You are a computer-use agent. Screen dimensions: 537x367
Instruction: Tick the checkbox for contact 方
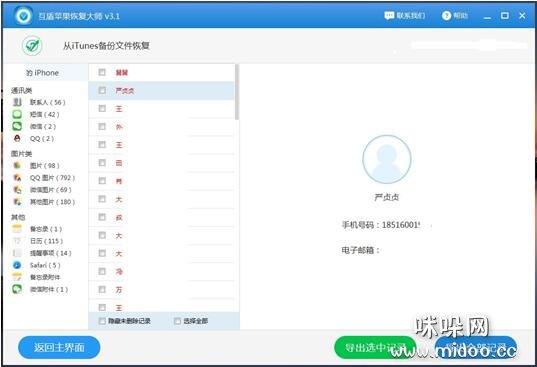click(102, 290)
